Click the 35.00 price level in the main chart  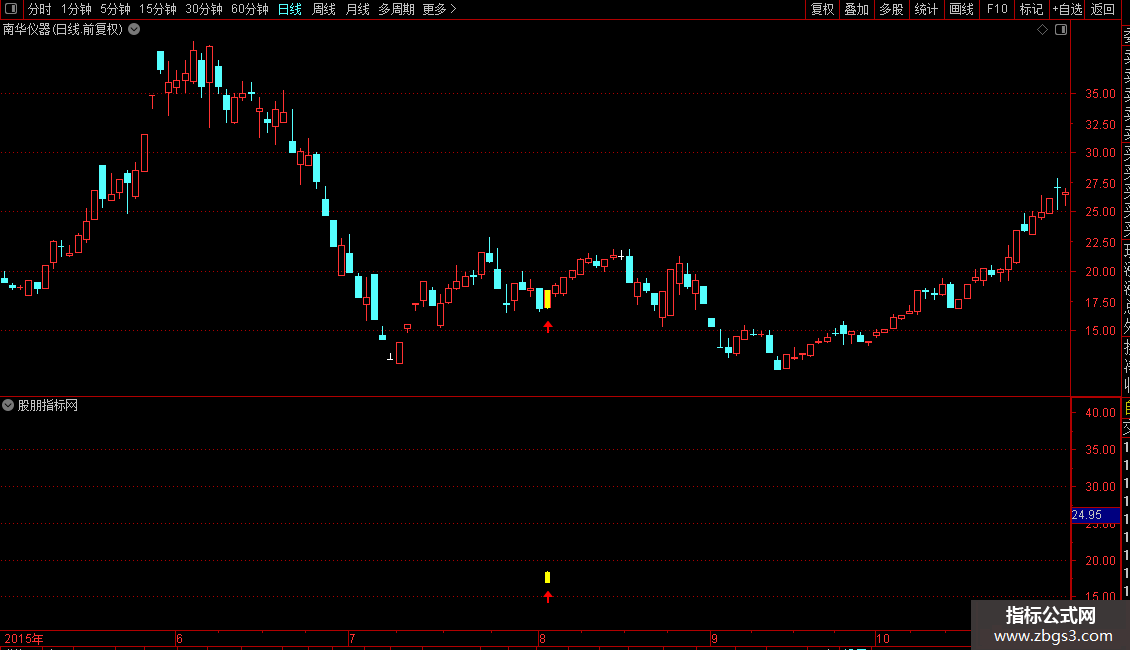click(x=1100, y=94)
